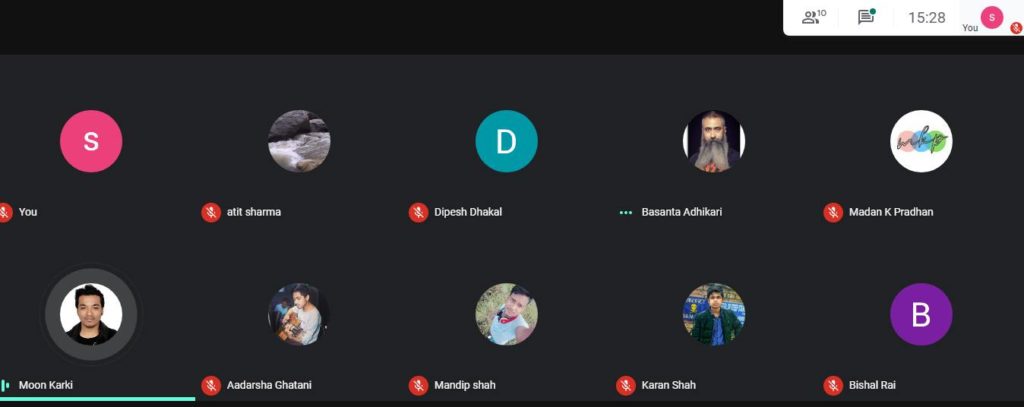This screenshot has height=407, width=1024.
Task: Select Basanta Adhikari's bearded photo avatar
Action: pyautogui.click(x=714, y=141)
